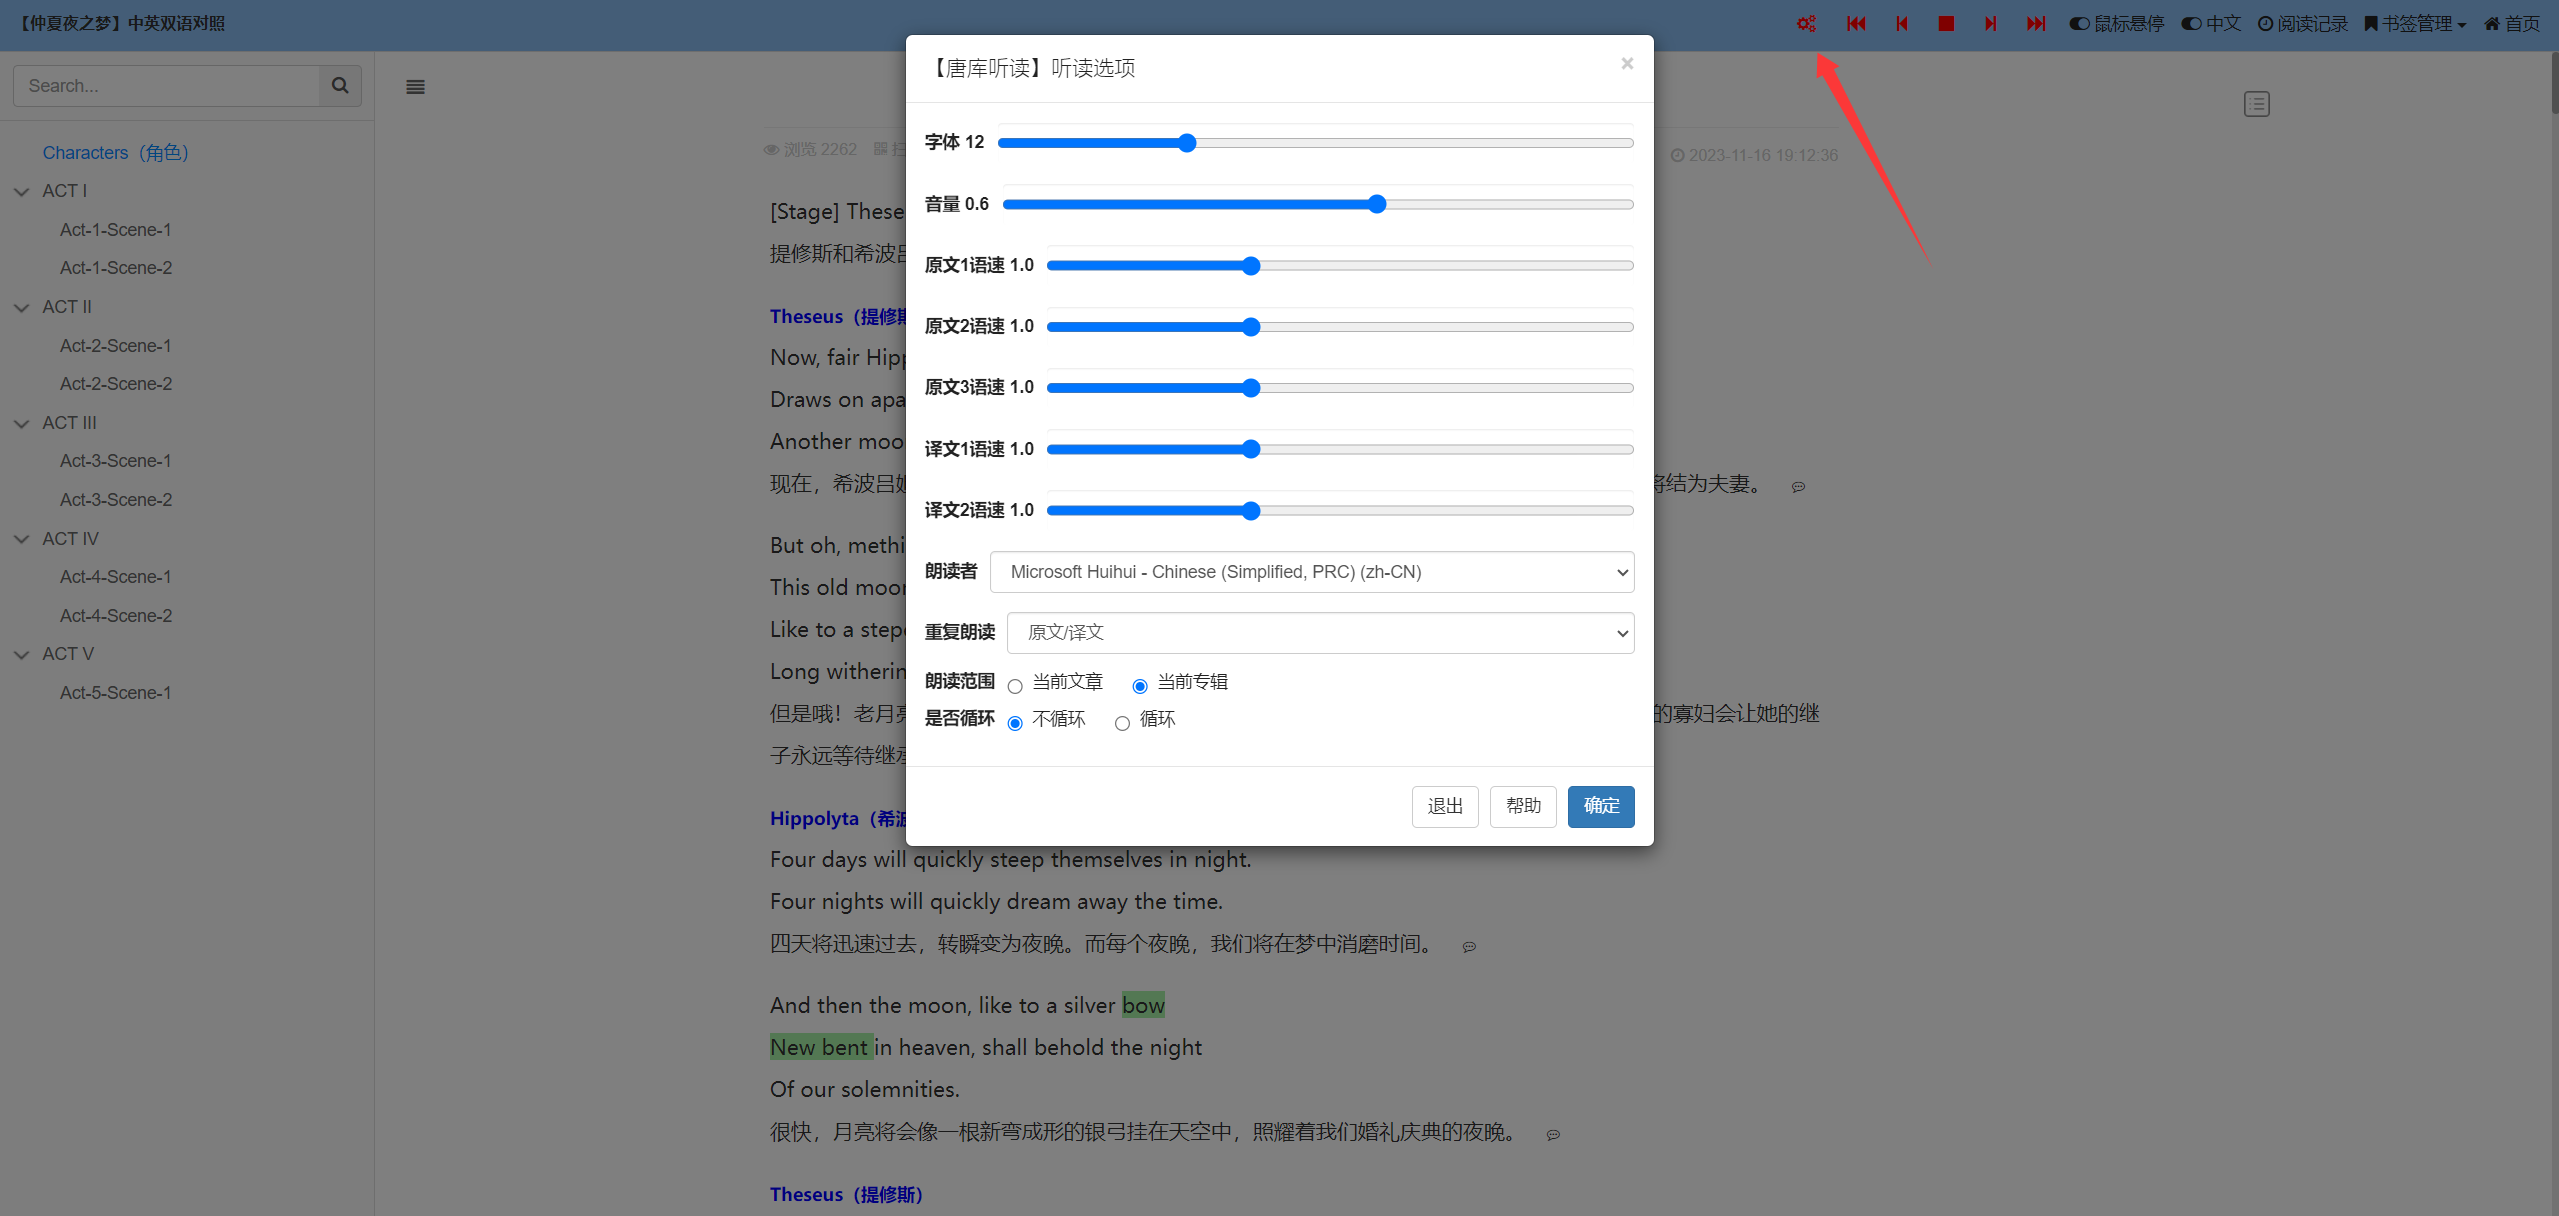Toggle sidebar with hamburger lines icon
The height and width of the screenshot is (1216, 2559).
click(415, 87)
